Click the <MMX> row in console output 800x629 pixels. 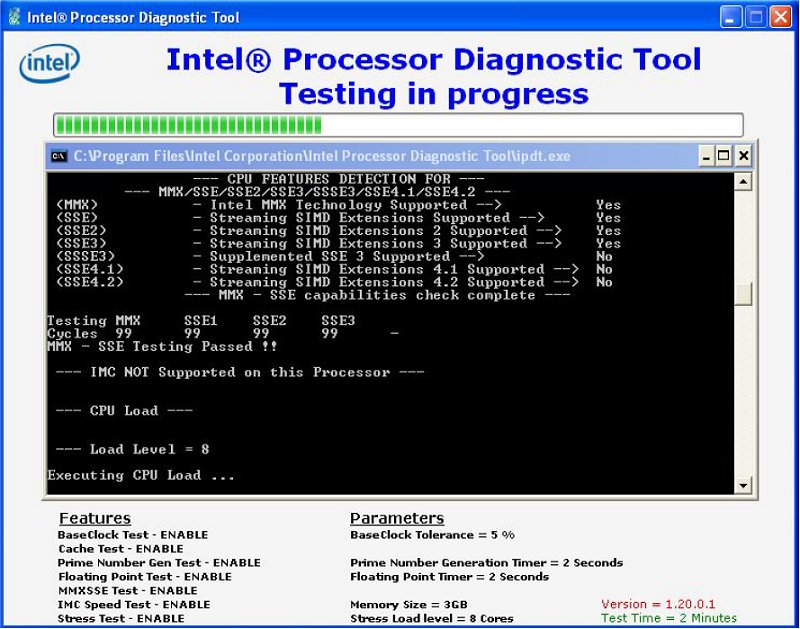[338, 205]
